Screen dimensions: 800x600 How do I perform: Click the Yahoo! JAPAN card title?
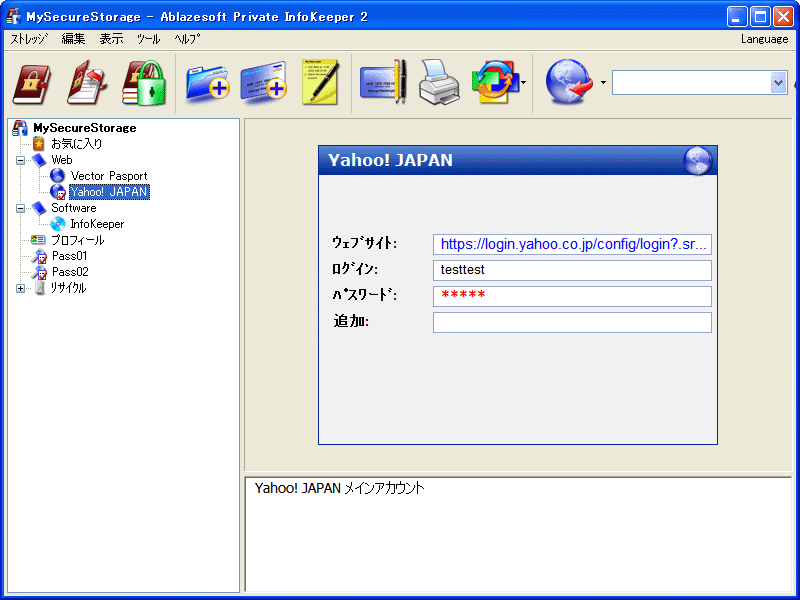[390, 160]
